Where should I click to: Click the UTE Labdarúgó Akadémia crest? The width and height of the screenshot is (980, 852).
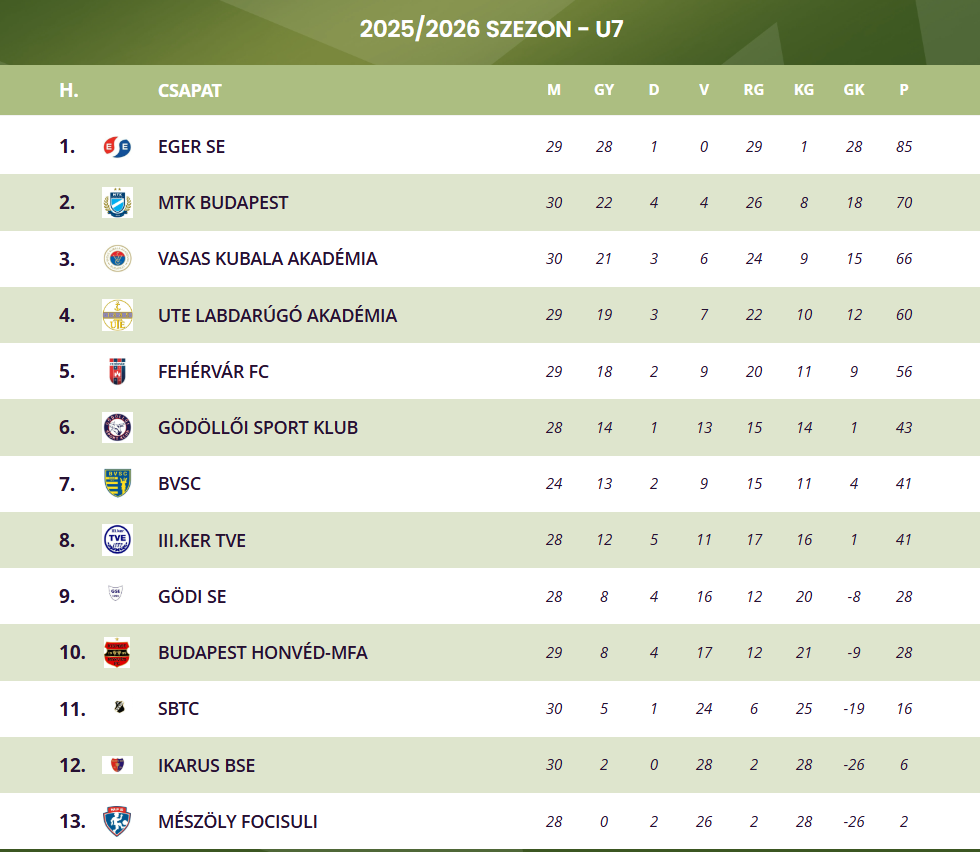point(117,316)
